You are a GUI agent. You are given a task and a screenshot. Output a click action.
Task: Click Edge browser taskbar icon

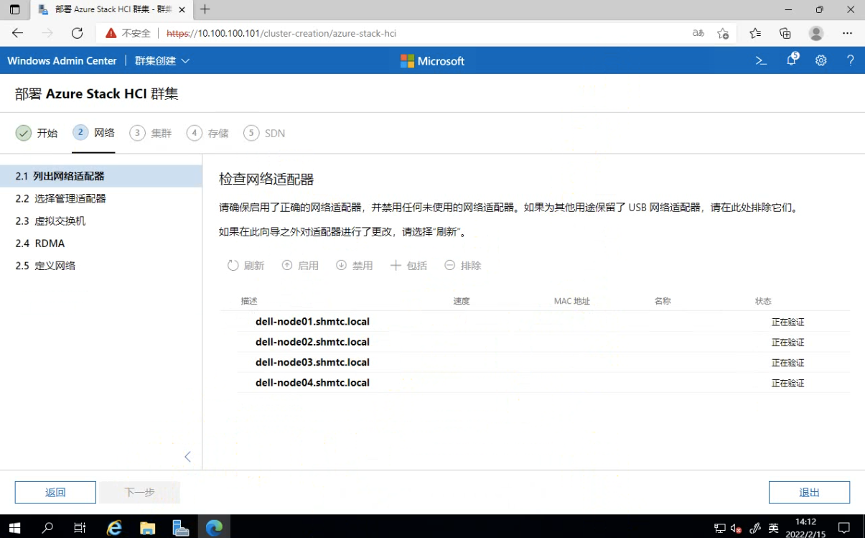(214, 528)
